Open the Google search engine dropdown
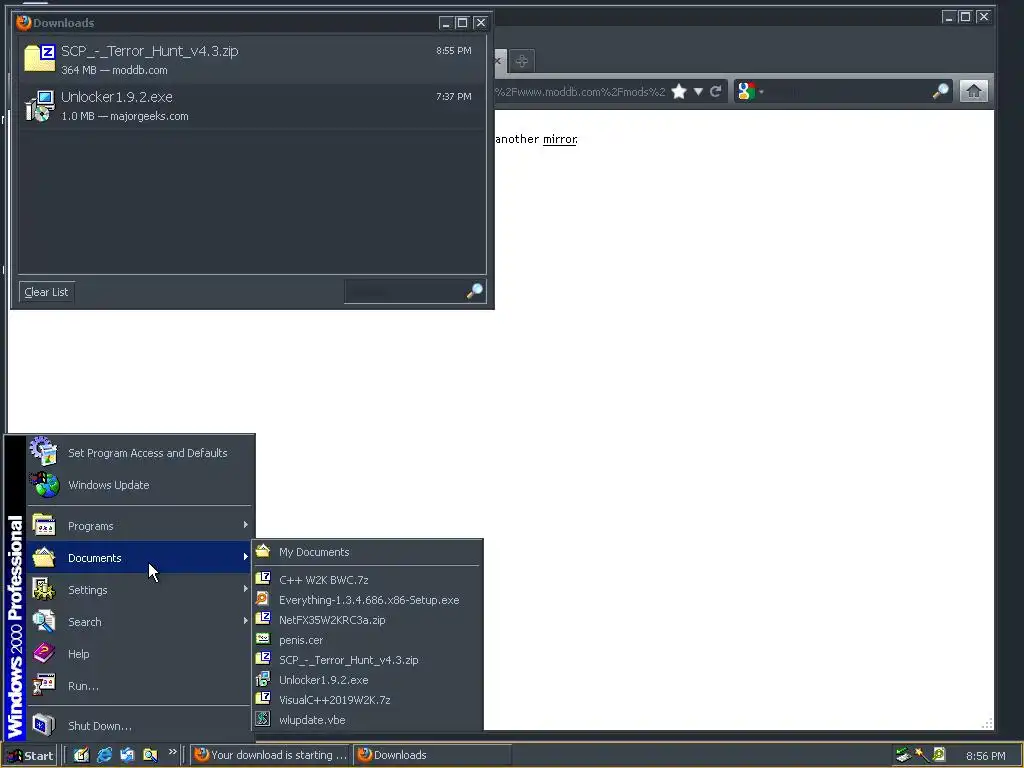Image resolution: width=1024 pixels, height=768 pixels. pos(750,91)
